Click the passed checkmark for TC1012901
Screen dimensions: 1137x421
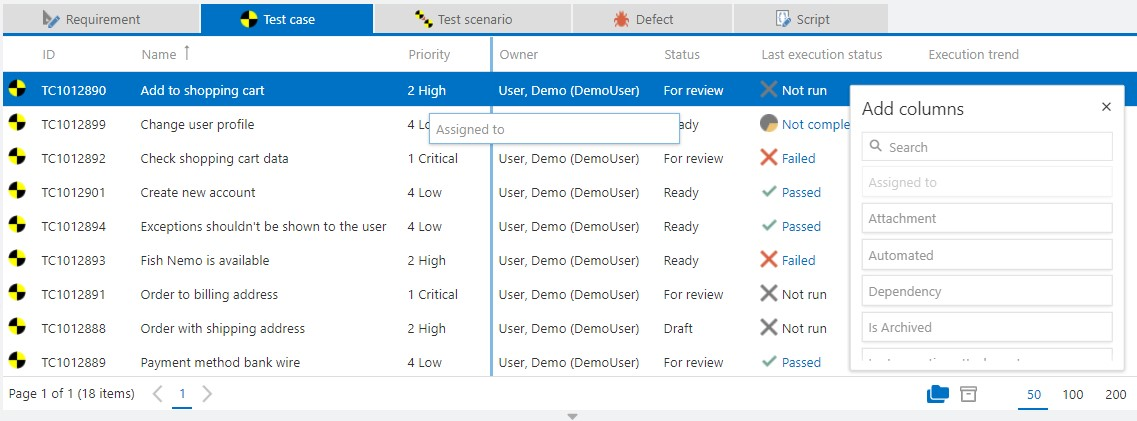(x=769, y=192)
